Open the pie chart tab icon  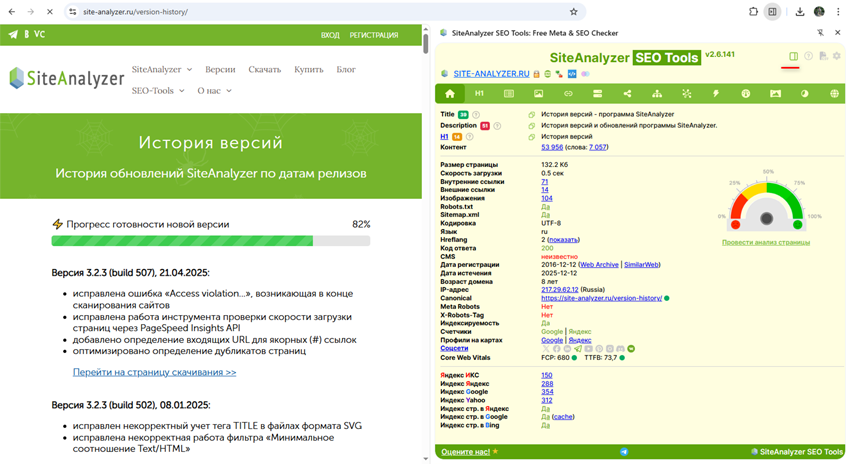804,94
